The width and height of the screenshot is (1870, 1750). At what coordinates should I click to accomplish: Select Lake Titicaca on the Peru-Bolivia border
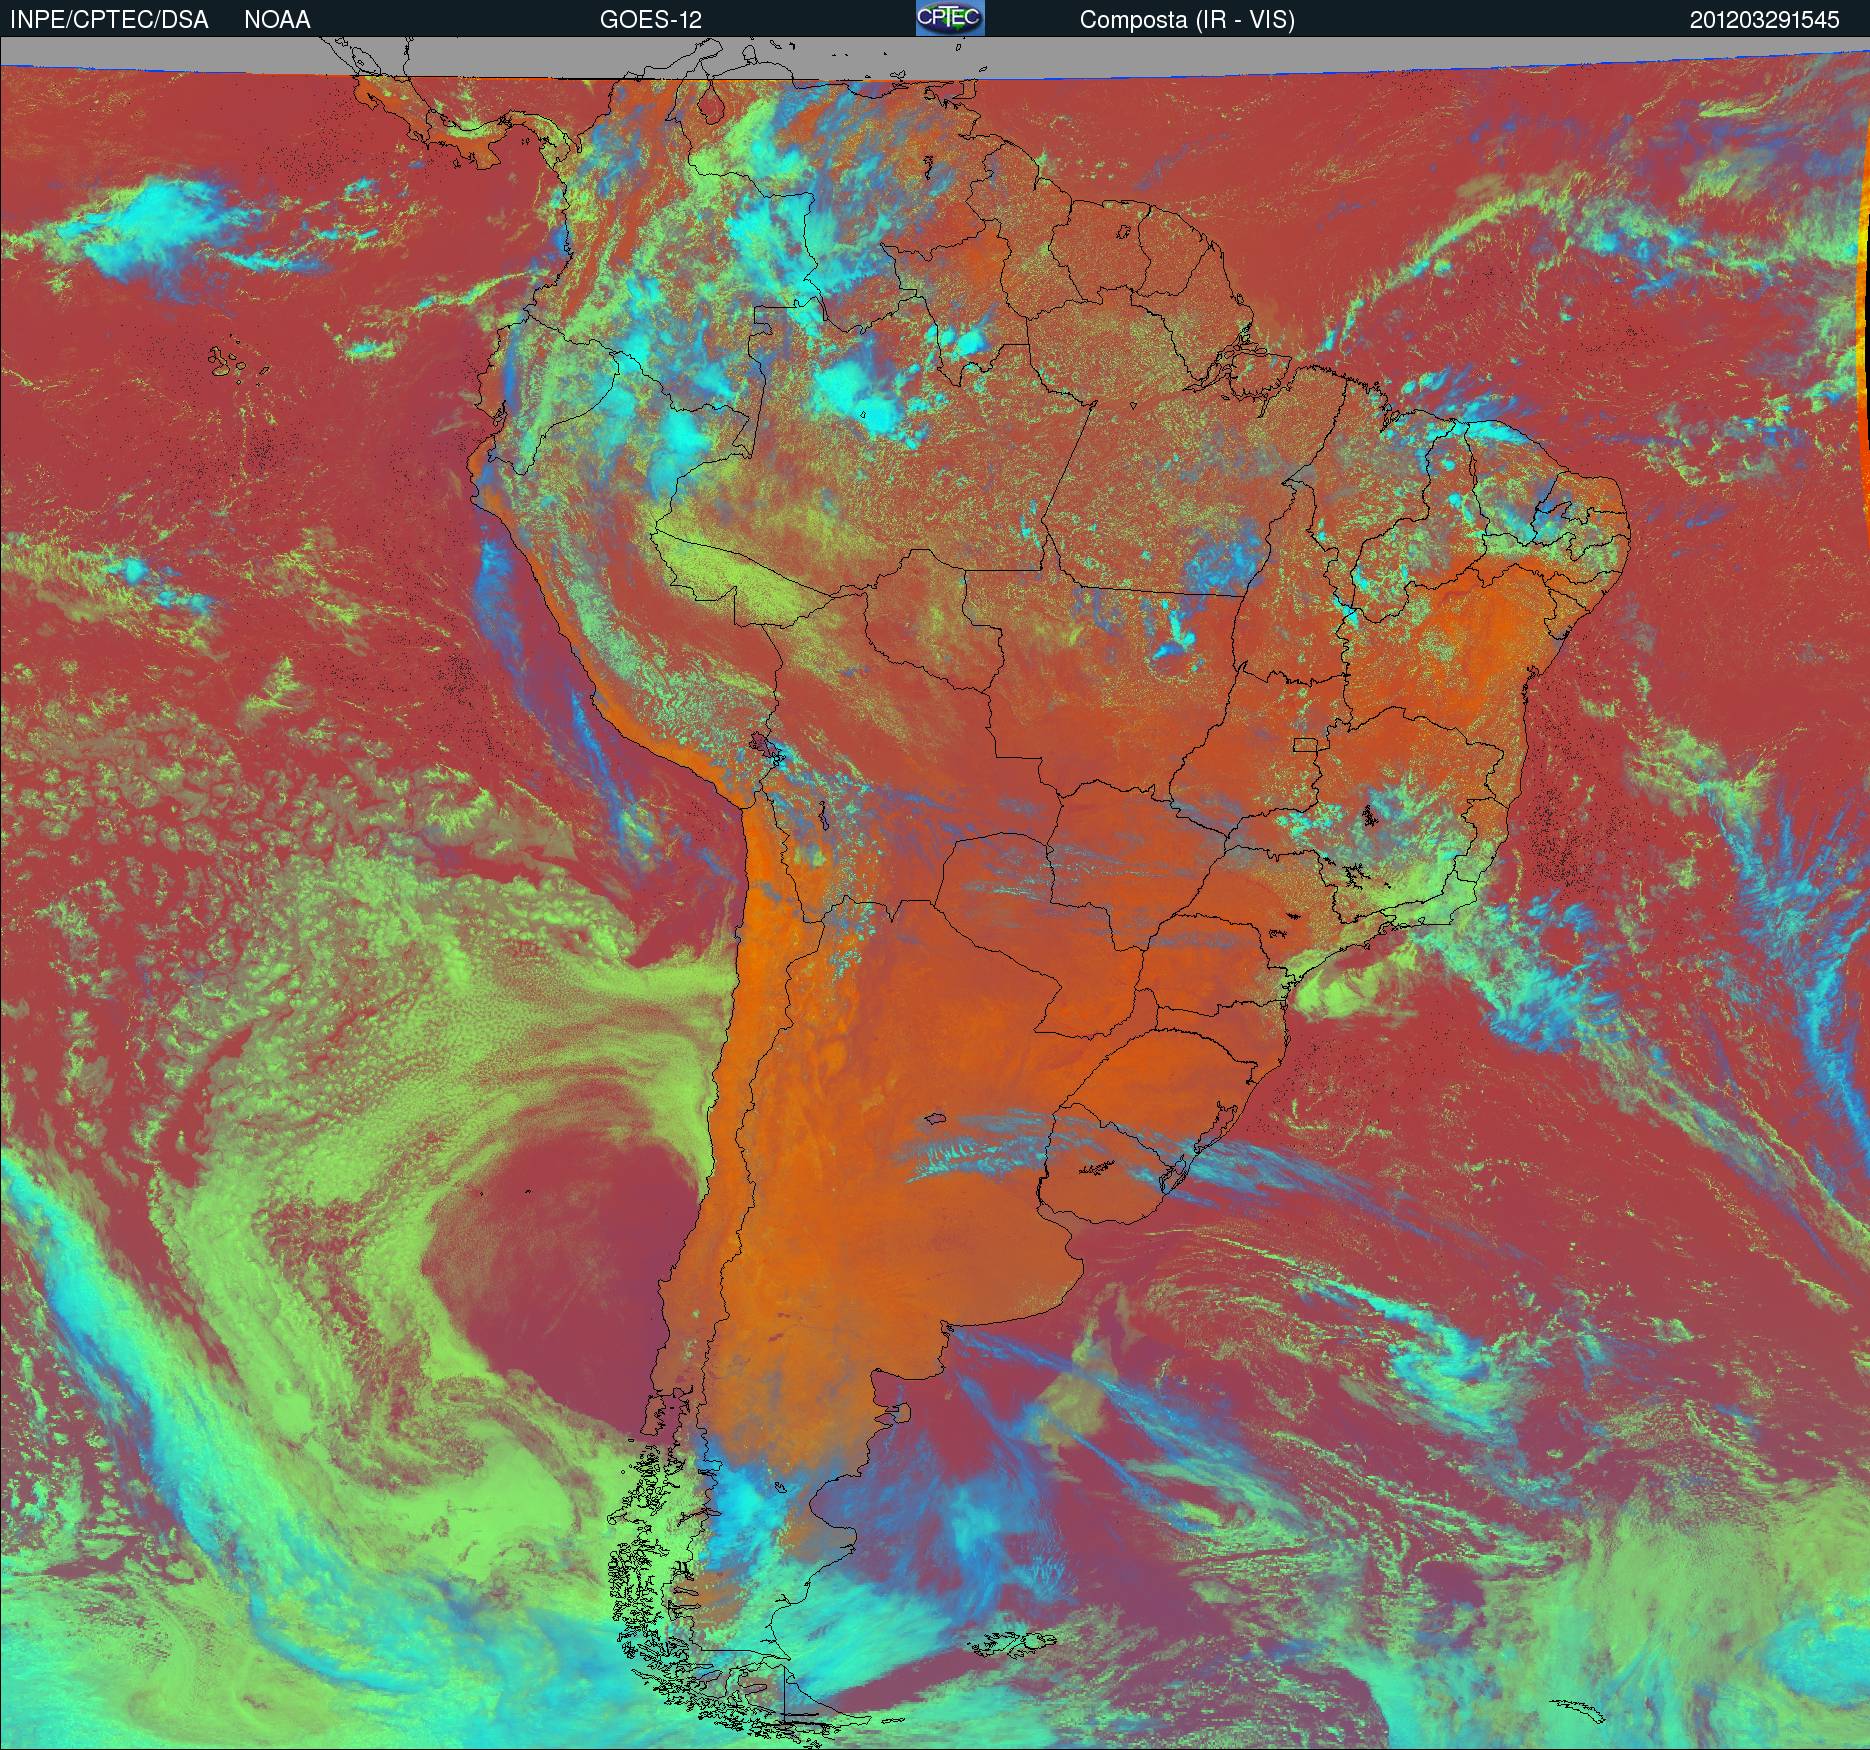[763, 745]
